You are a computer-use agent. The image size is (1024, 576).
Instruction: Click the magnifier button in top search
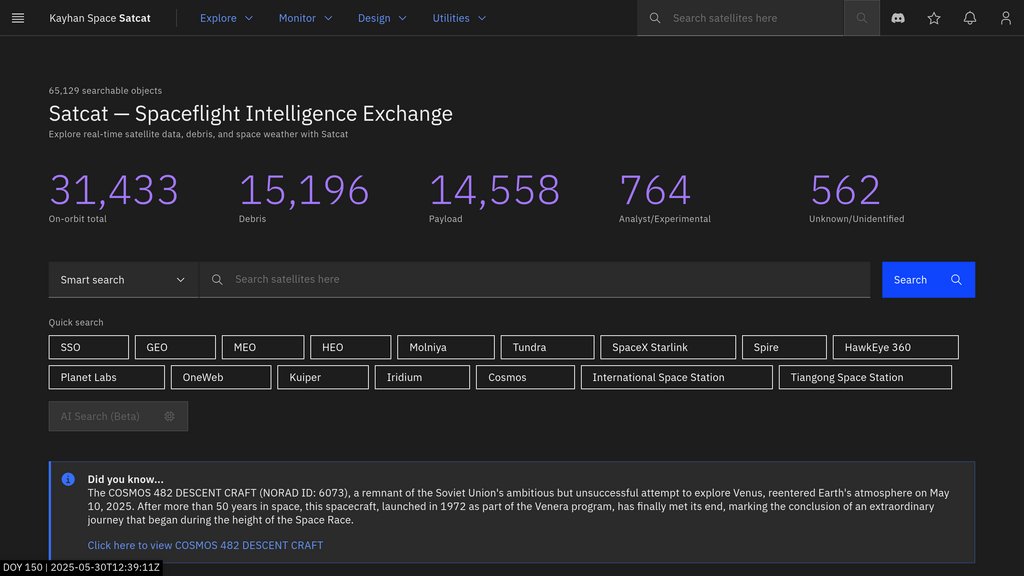click(x=862, y=18)
